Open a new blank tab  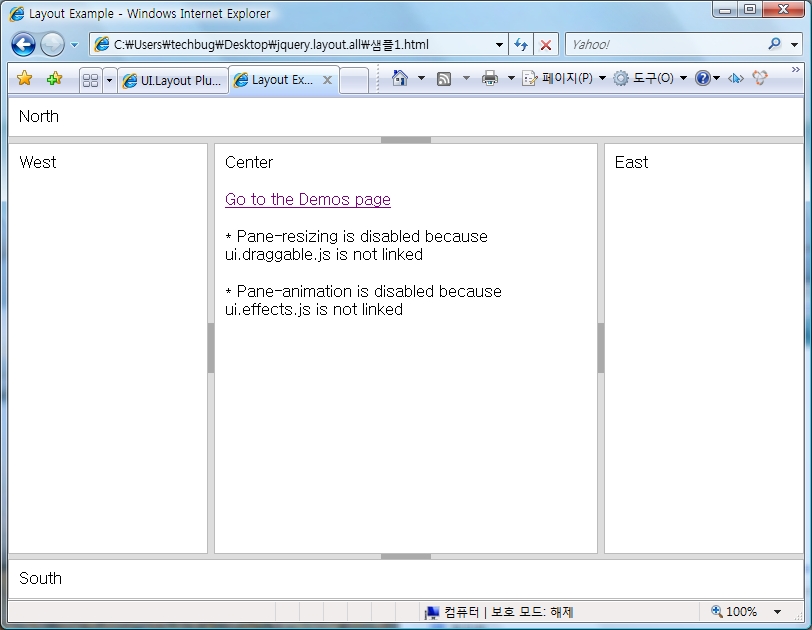tap(354, 81)
